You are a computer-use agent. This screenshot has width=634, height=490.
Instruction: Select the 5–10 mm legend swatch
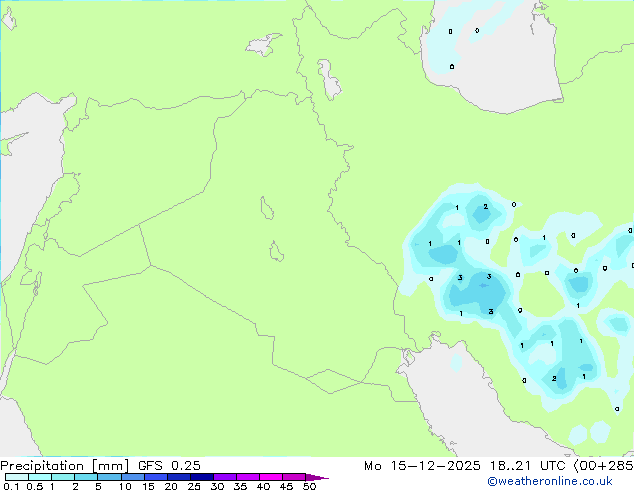pyautogui.click(x=109, y=477)
